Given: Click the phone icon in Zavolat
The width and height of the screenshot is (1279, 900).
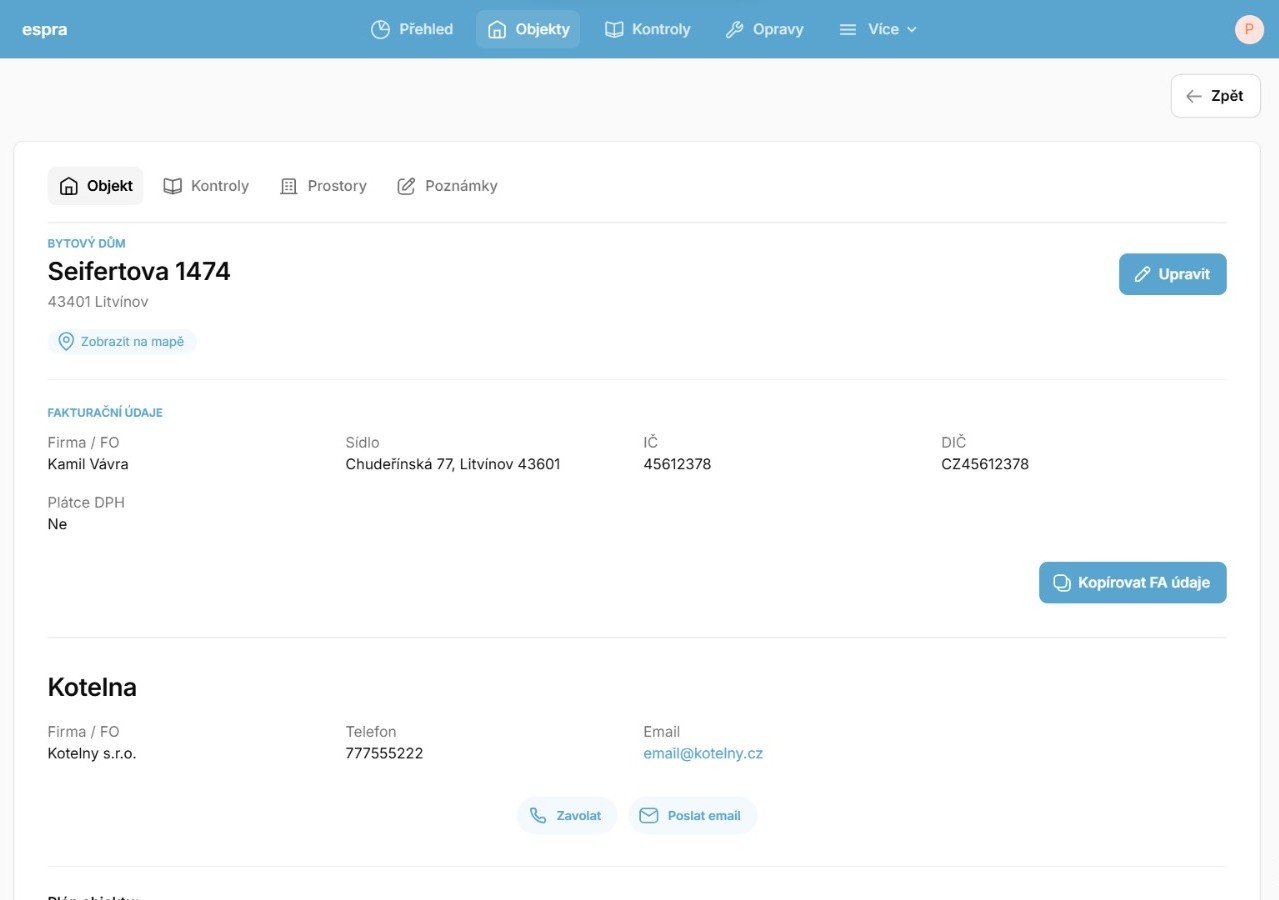Looking at the screenshot, I should pyautogui.click(x=538, y=816).
